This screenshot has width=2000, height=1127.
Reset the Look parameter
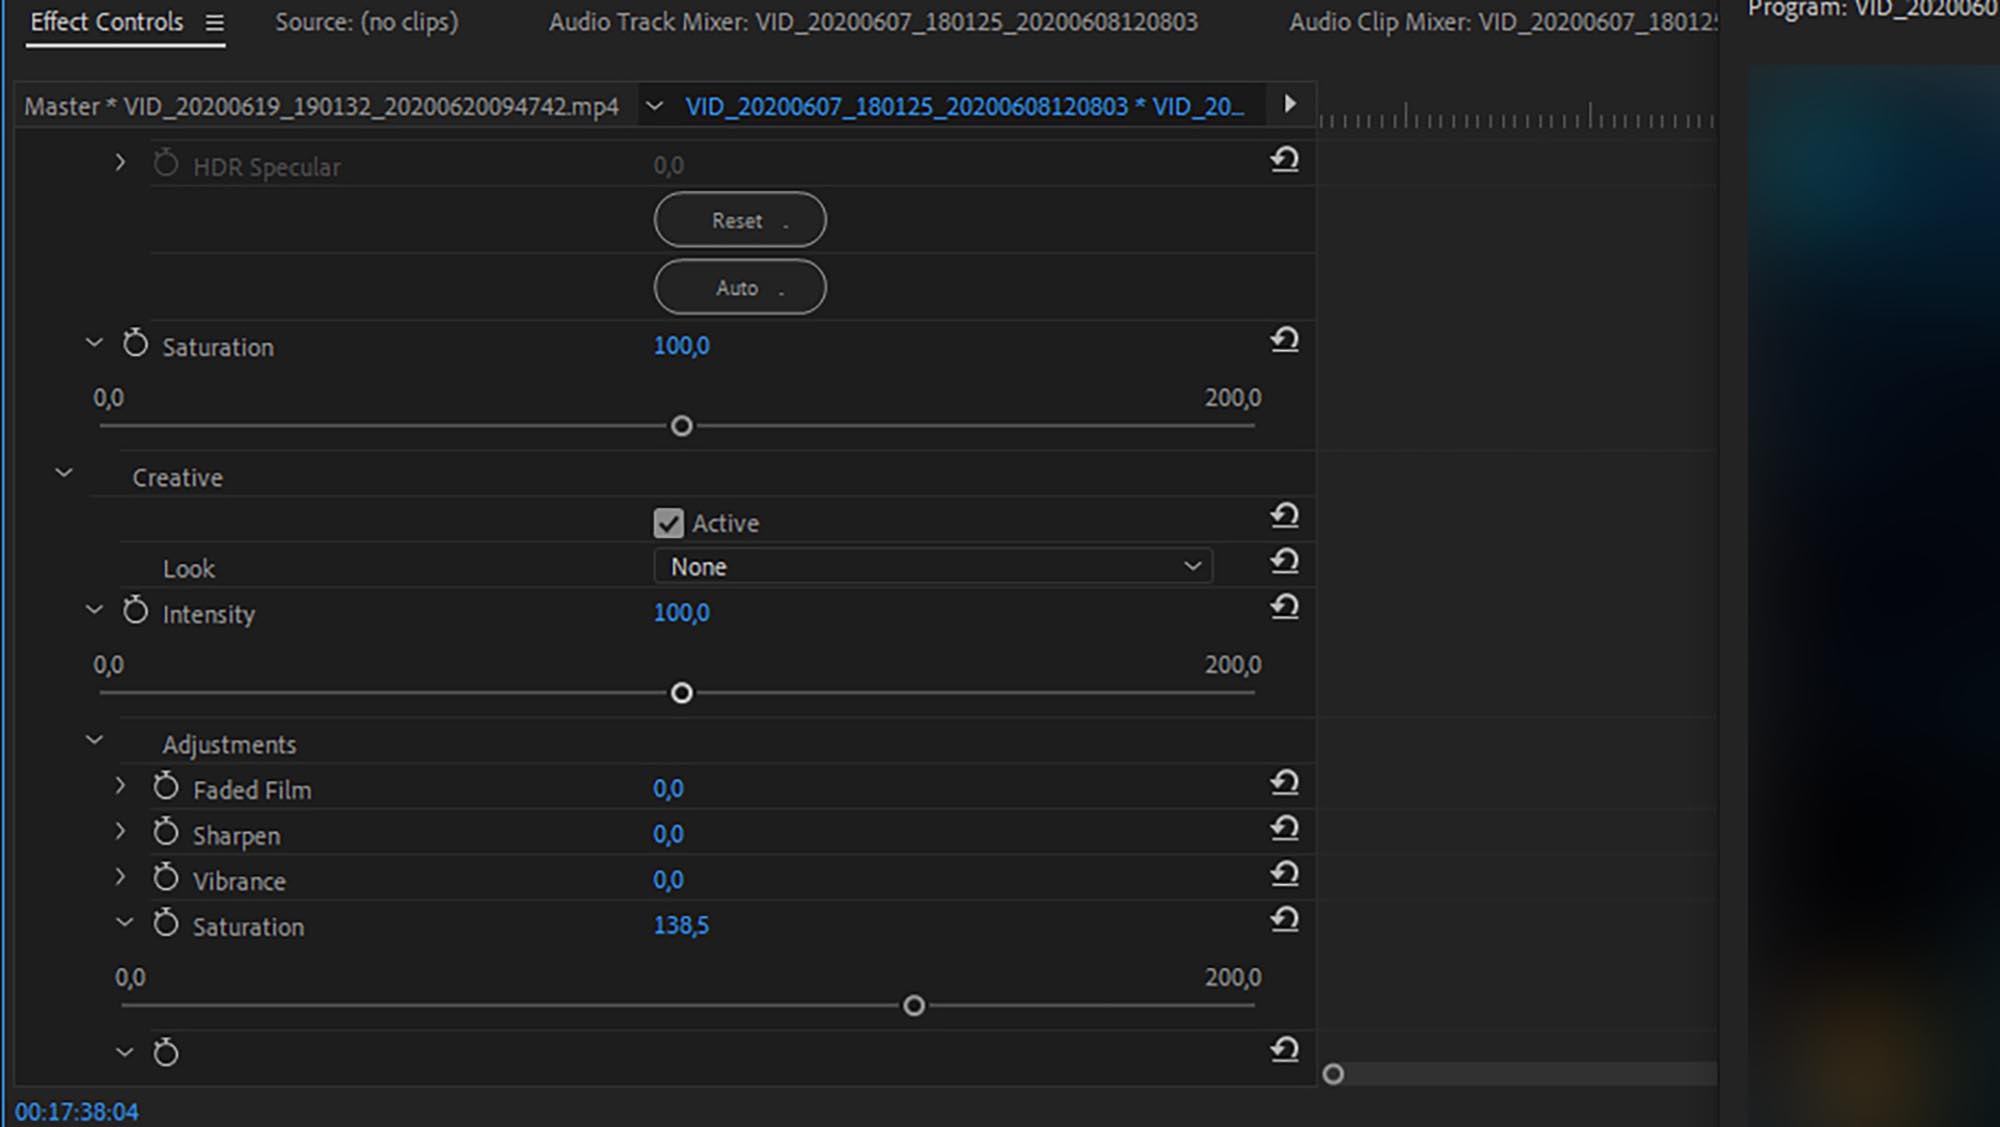(1285, 561)
